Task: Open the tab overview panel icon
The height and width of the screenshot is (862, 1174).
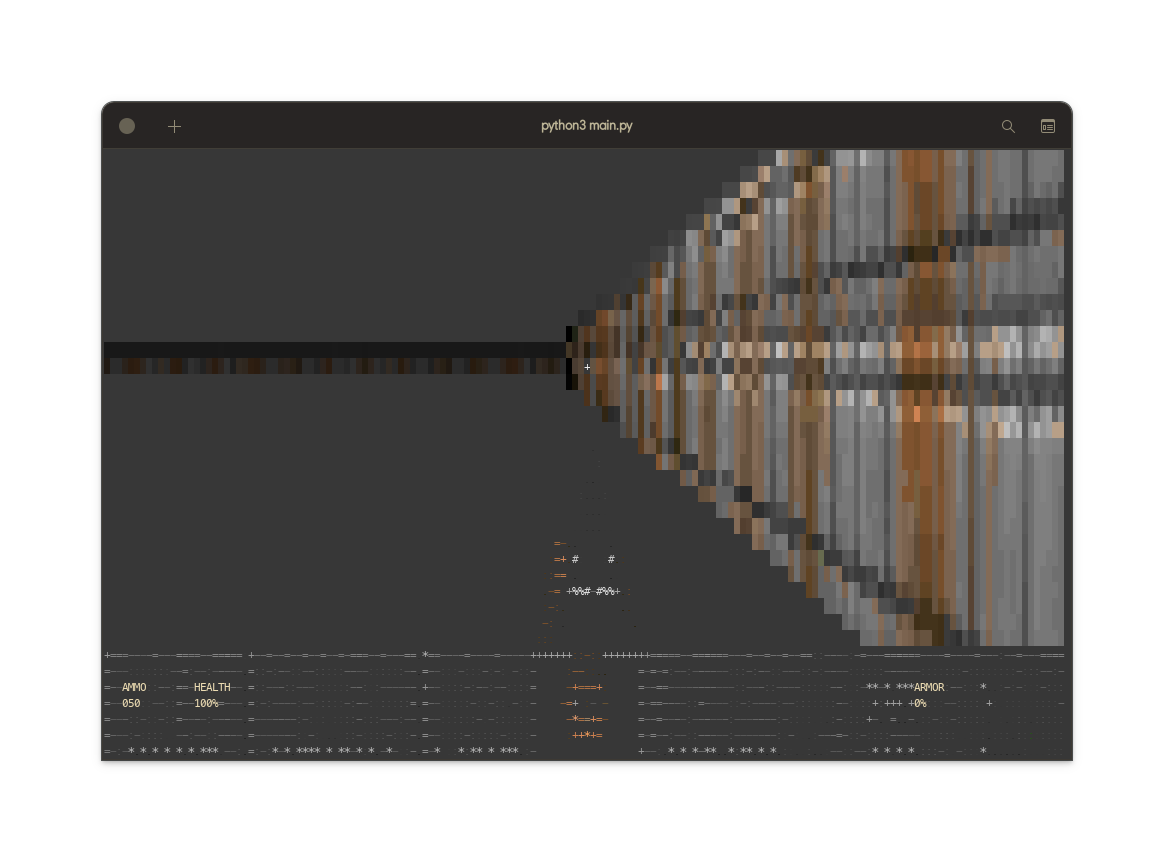Action: point(1048,126)
